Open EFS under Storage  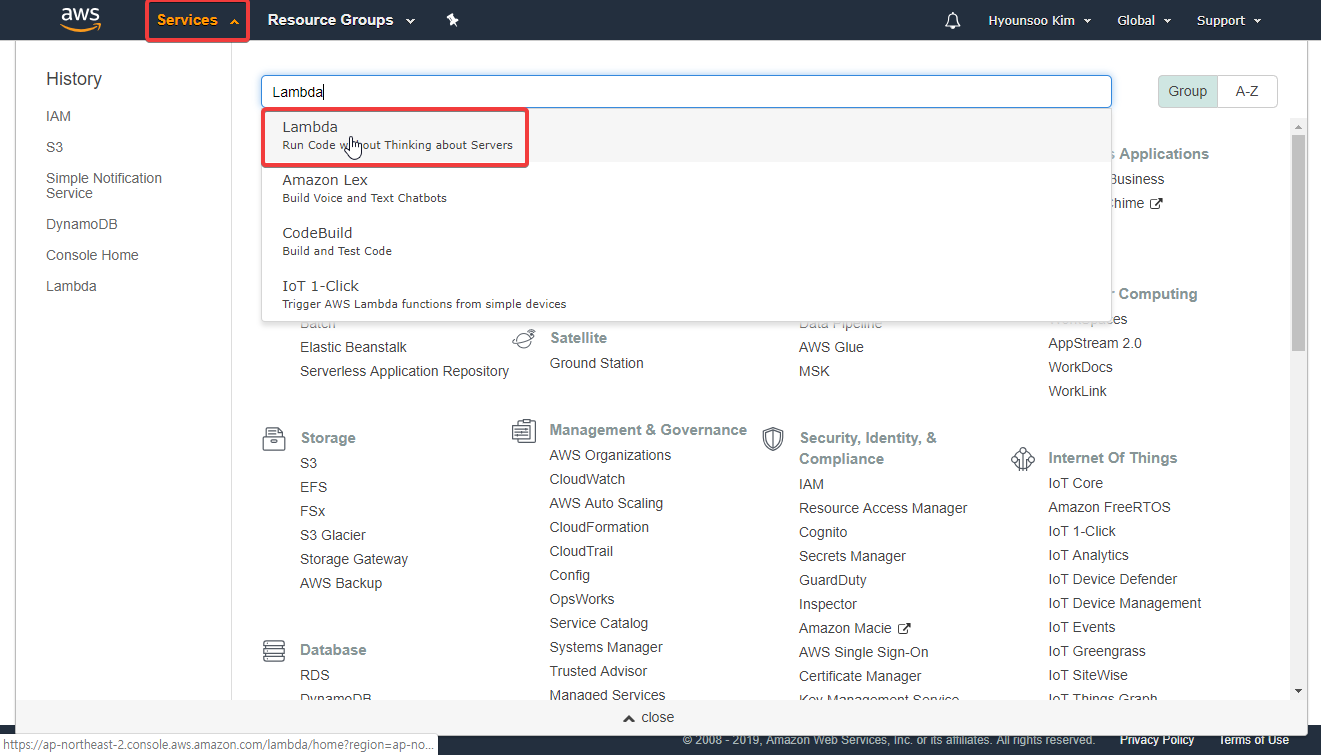(x=313, y=487)
